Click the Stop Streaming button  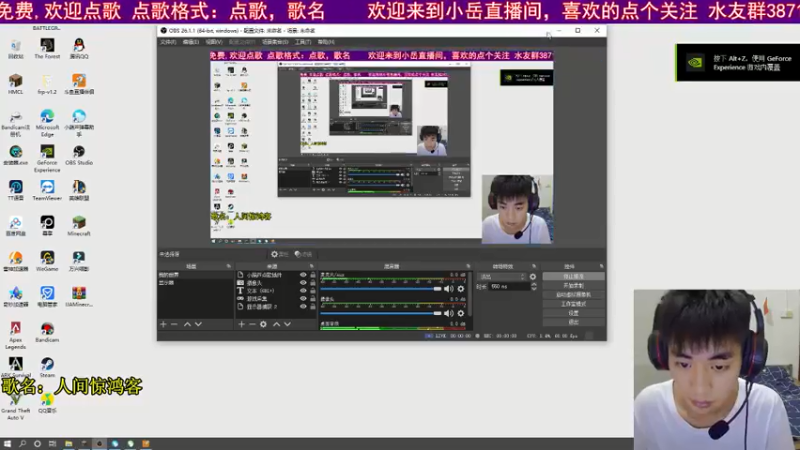pyautogui.click(x=573, y=276)
